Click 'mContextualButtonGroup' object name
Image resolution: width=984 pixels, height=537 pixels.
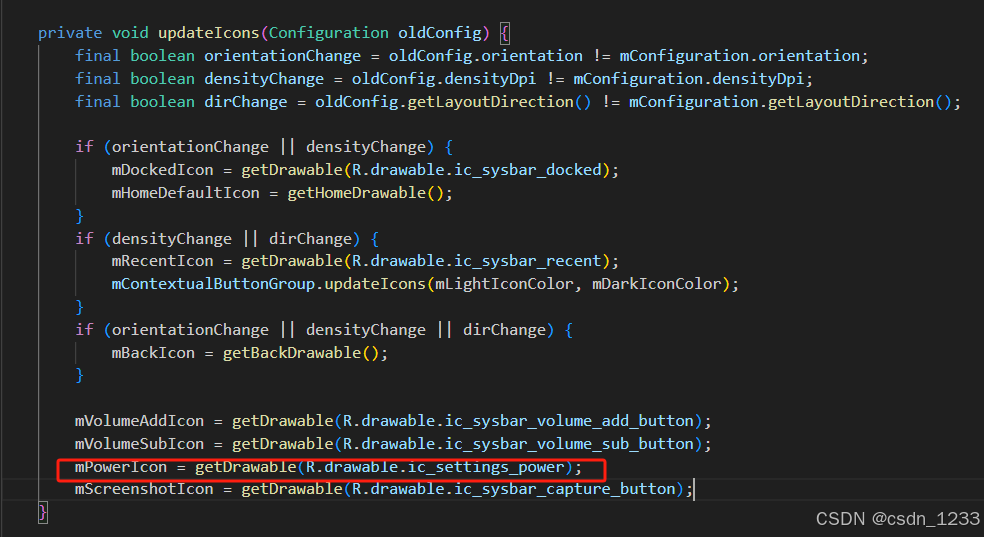(x=213, y=284)
